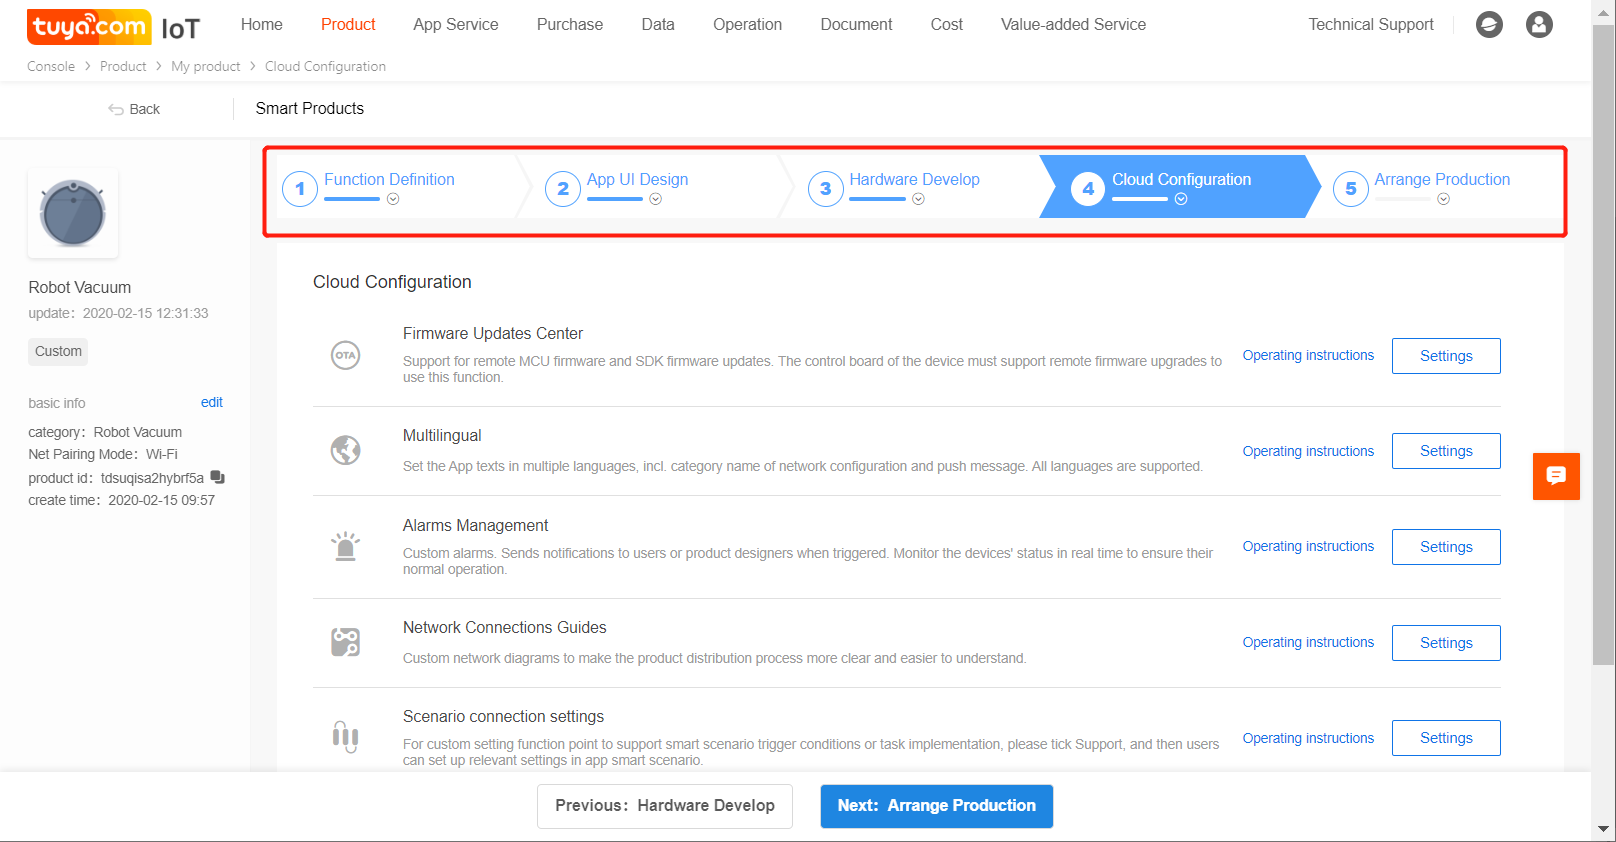The height and width of the screenshot is (842, 1616).
Task: Expand the Arrange Production step chevron
Action: (1443, 199)
